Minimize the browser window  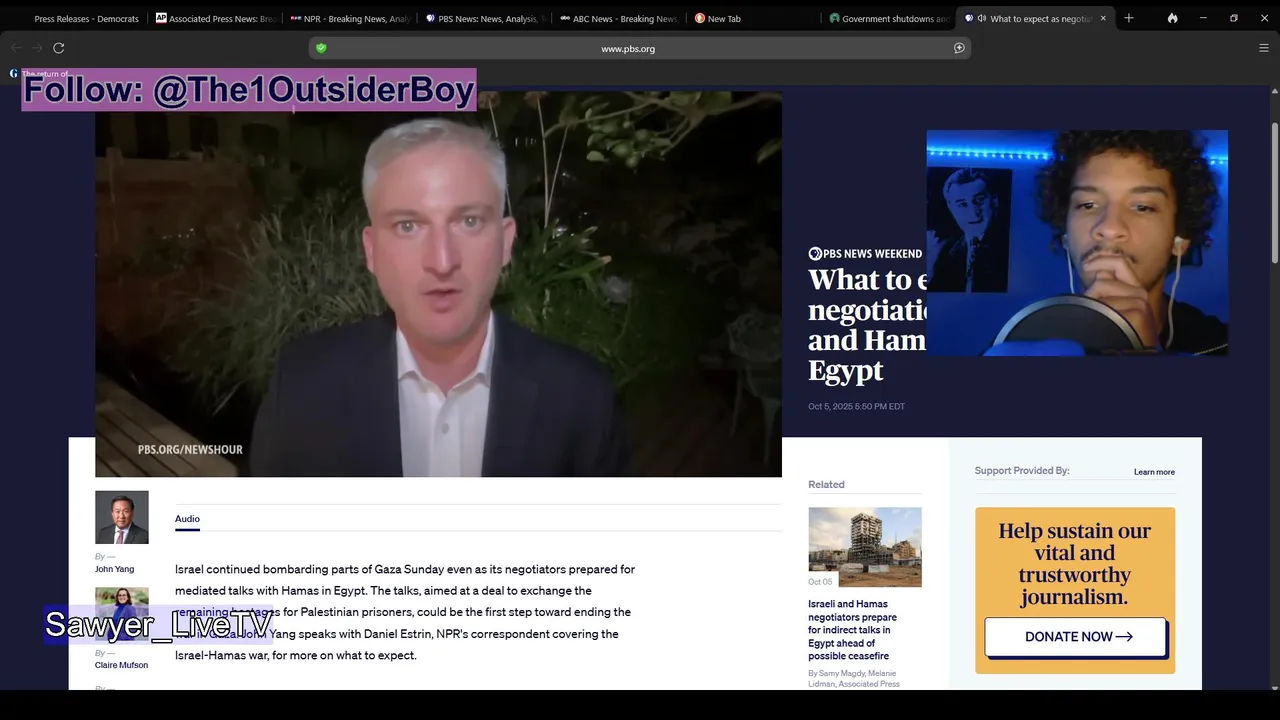(x=1203, y=18)
